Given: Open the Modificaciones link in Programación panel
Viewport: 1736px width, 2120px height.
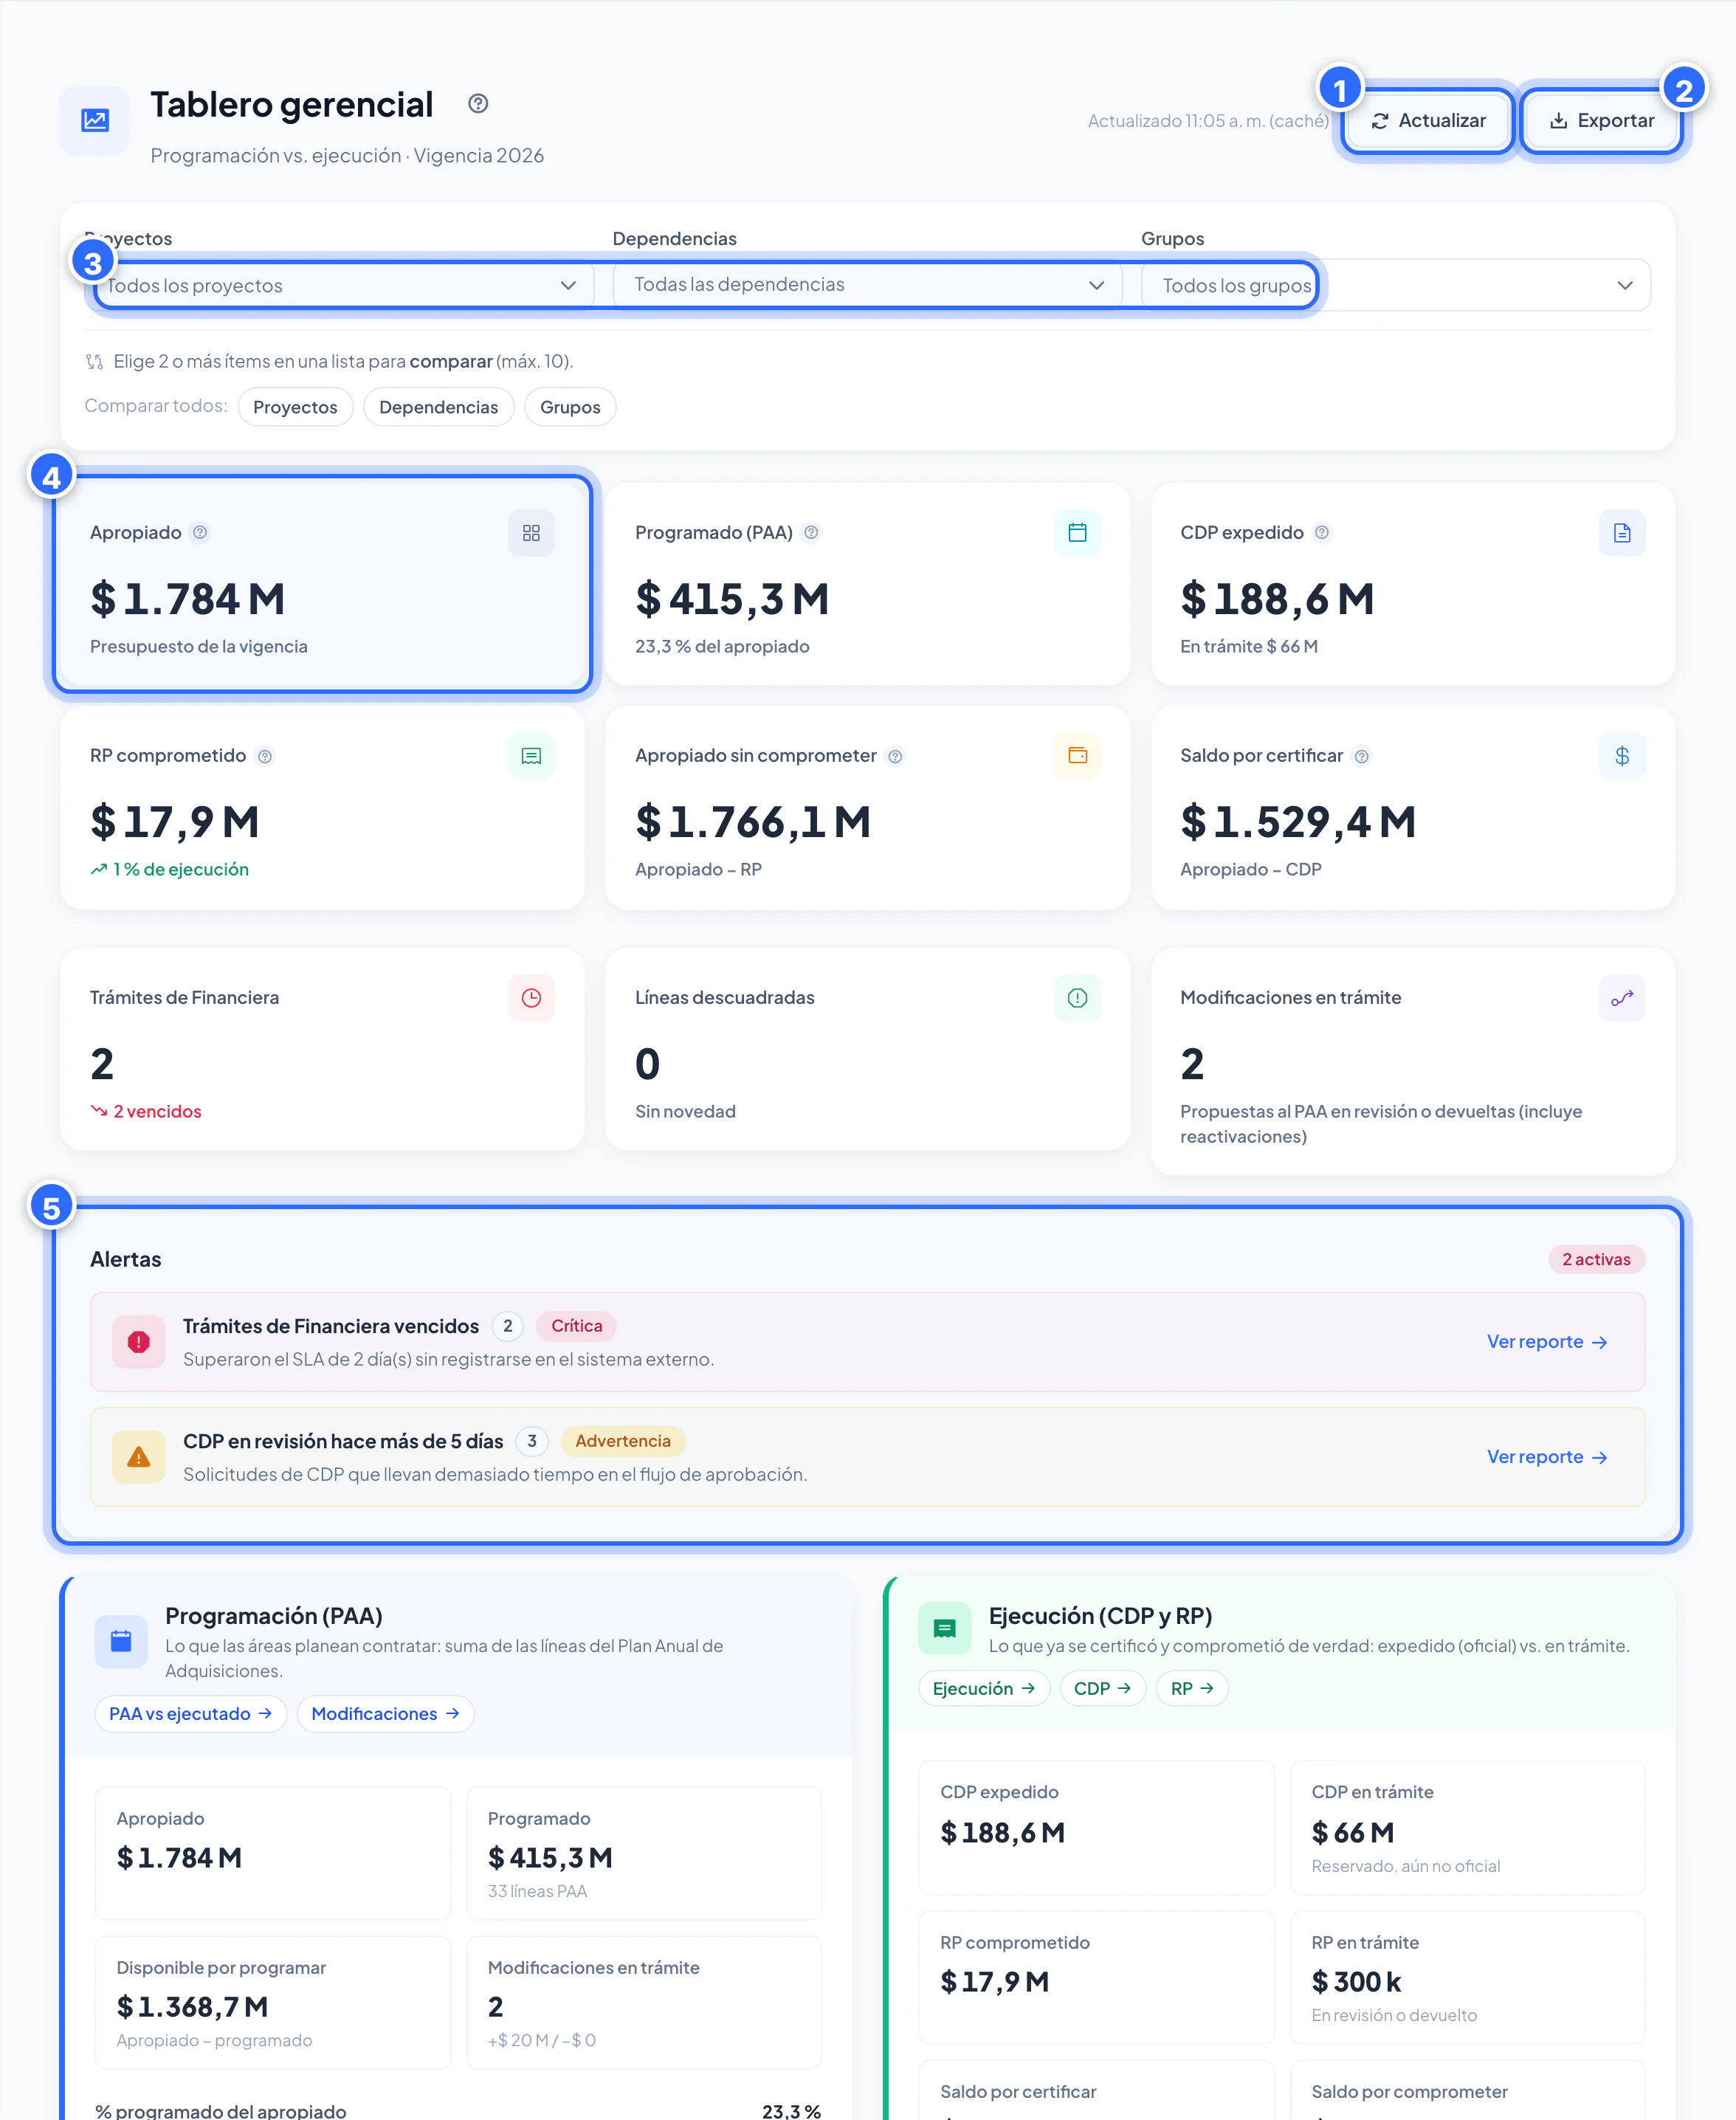Looking at the screenshot, I should (385, 1714).
